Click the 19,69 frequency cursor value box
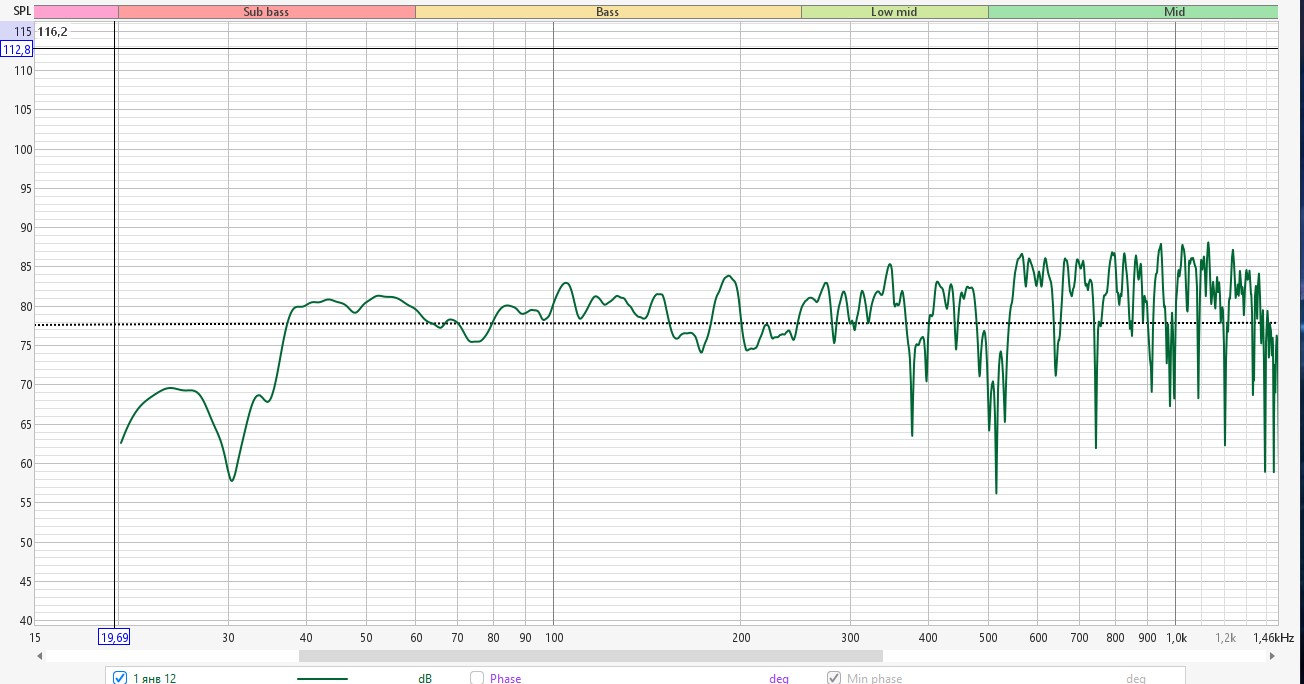 pos(114,637)
